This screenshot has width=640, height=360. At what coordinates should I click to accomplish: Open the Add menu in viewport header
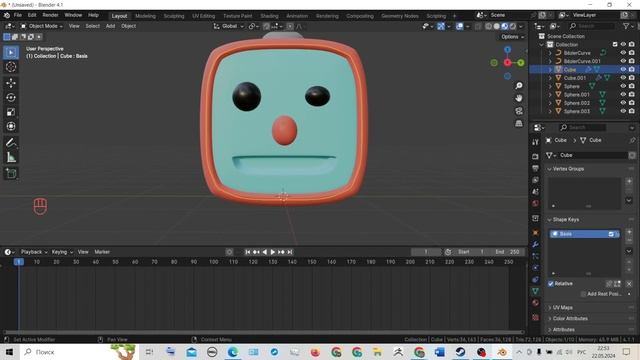111,26
